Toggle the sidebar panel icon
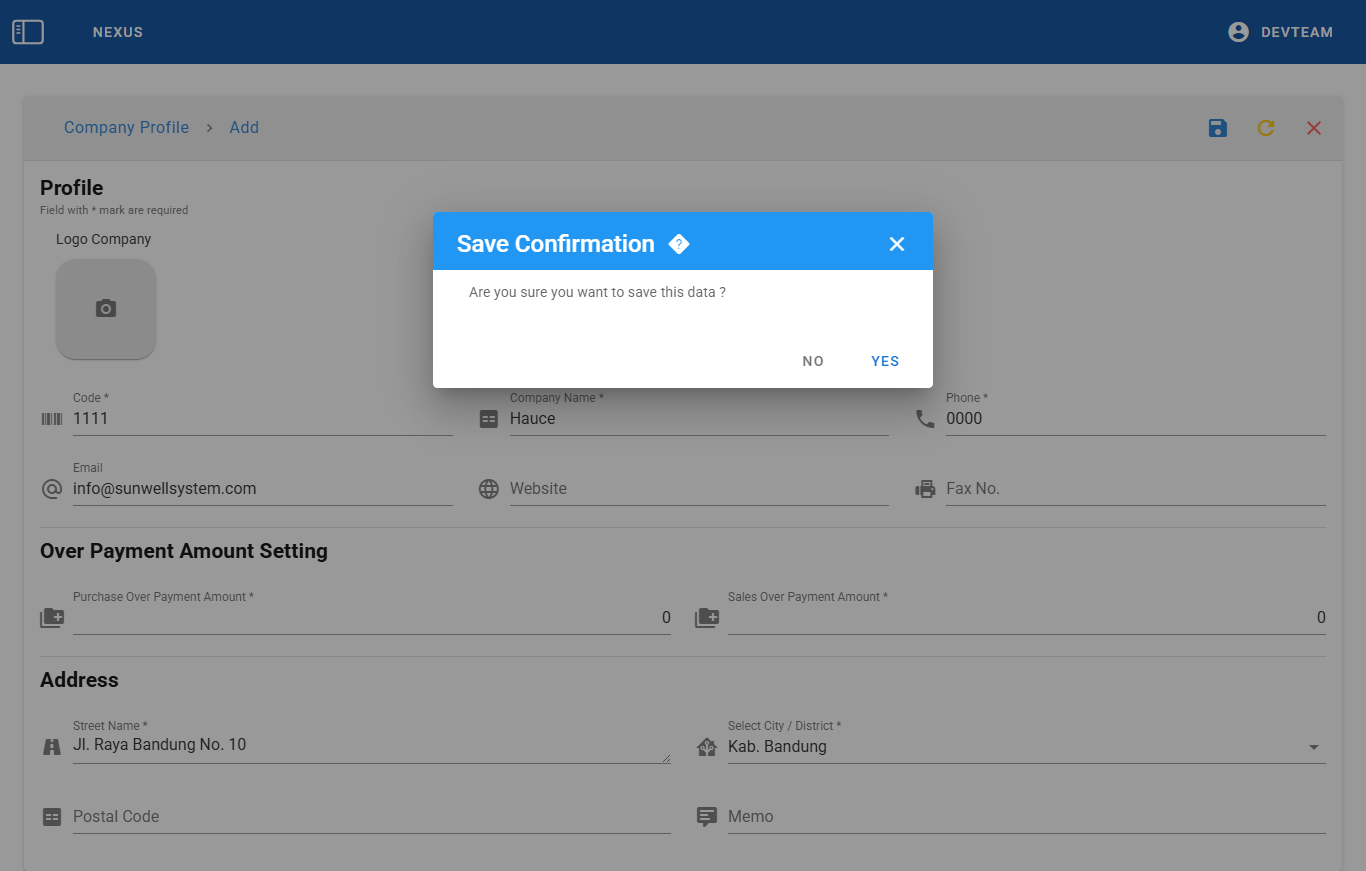 [x=28, y=32]
